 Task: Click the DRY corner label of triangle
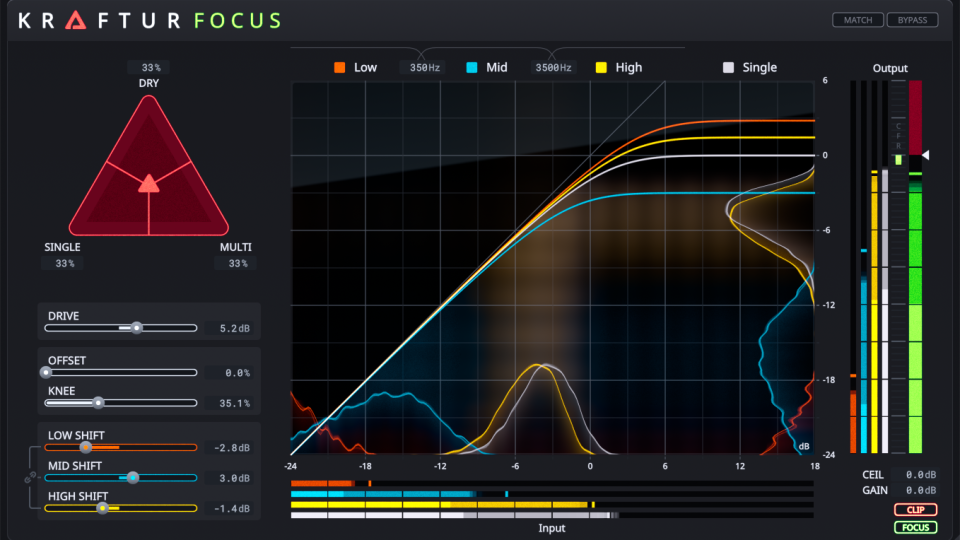(149, 83)
